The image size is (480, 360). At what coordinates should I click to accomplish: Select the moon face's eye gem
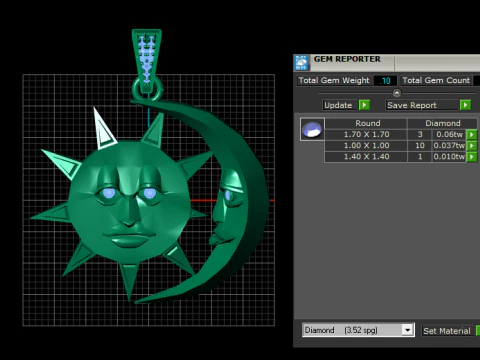point(228,195)
